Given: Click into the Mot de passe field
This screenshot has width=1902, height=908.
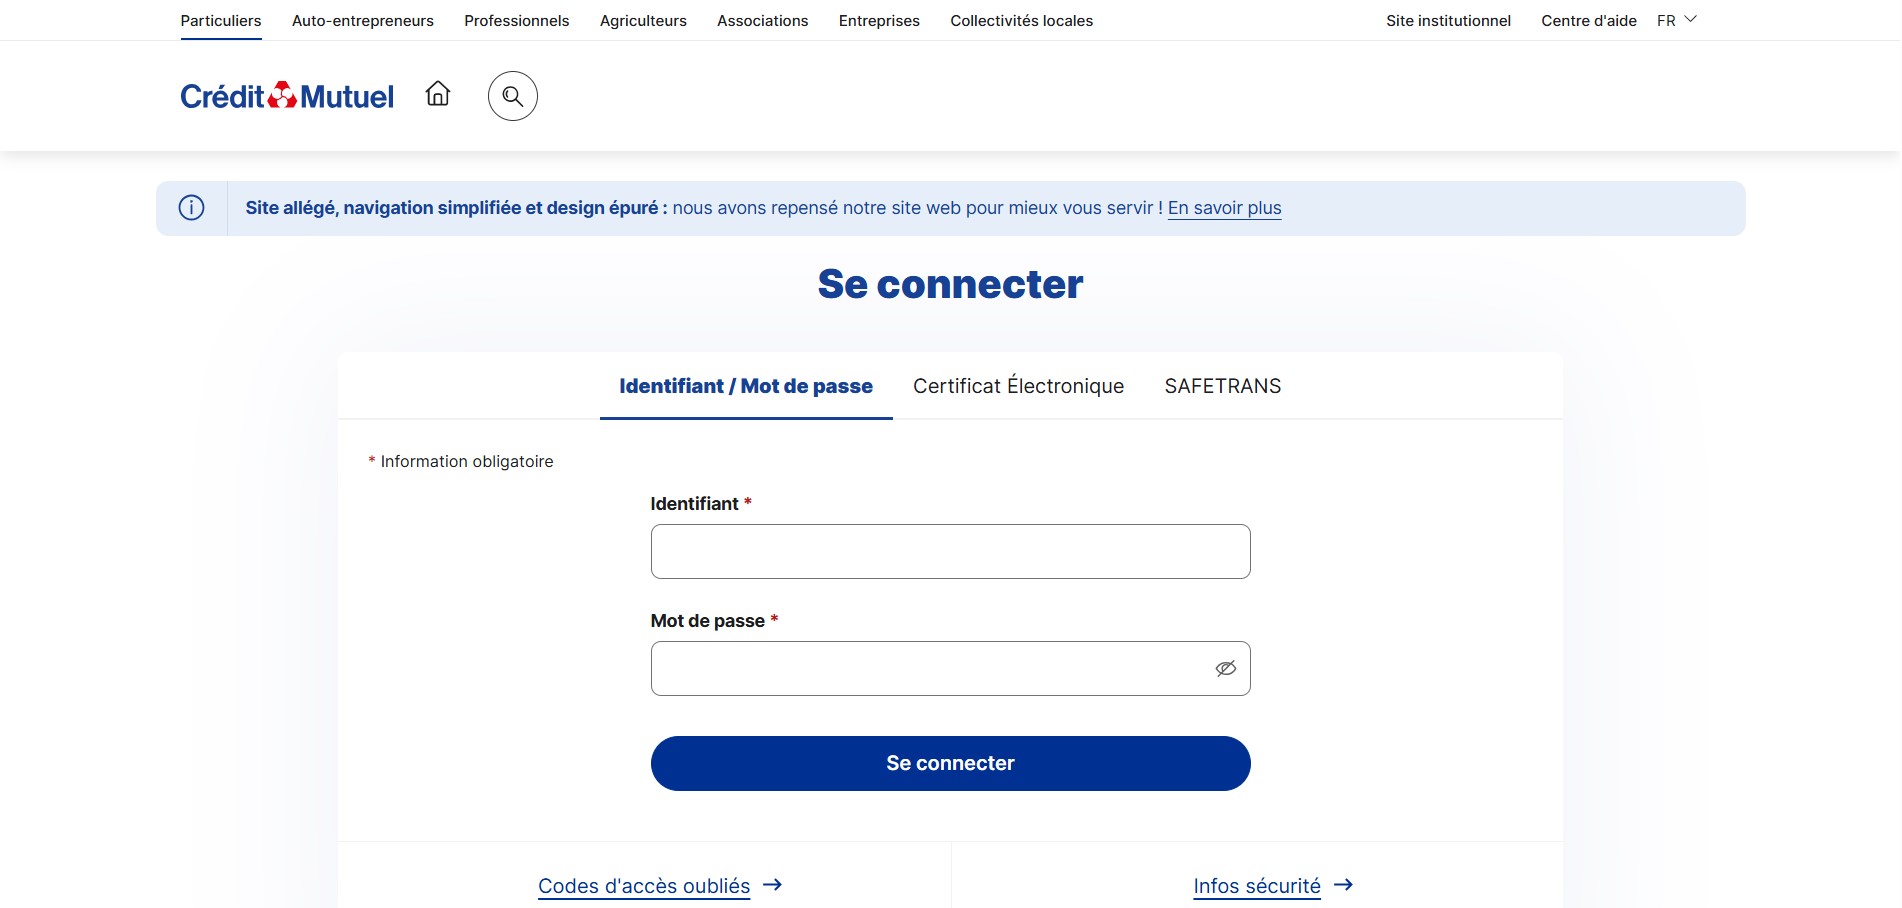Looking at the screenshot, I should click(930, 668).
